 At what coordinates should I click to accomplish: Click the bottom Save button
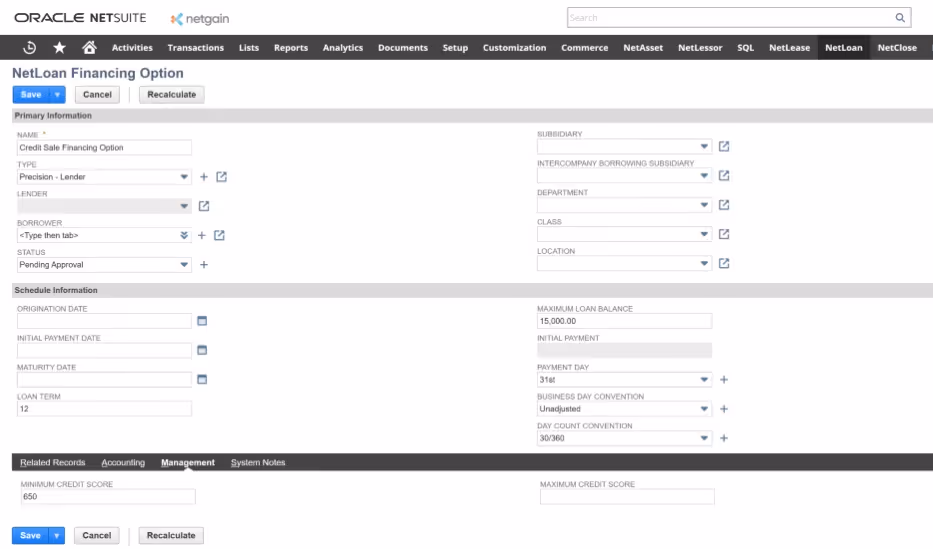(x=30, y=536)
